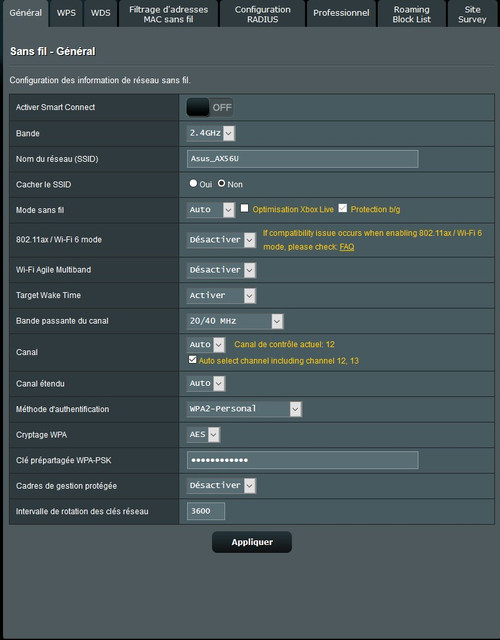500x640 pixels.
Task: Go to Configuration RADIUS tab
Action: coord(262,14)
